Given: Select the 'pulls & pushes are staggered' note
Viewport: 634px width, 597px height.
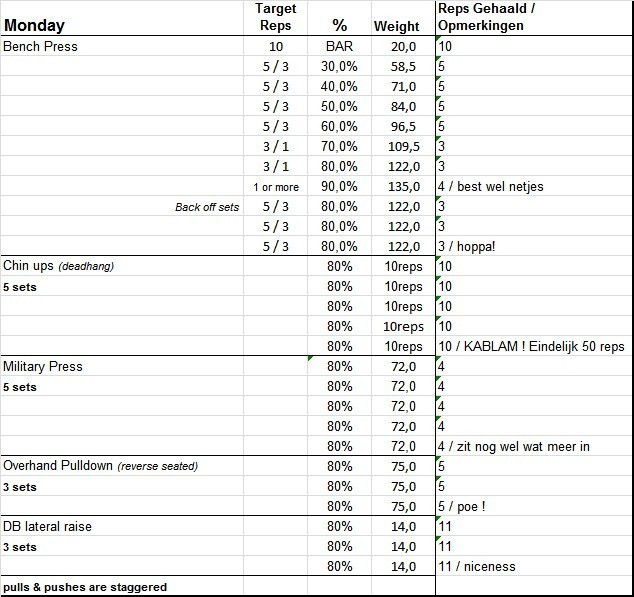Looking at the screenshot, I should (x=85, y=587).
